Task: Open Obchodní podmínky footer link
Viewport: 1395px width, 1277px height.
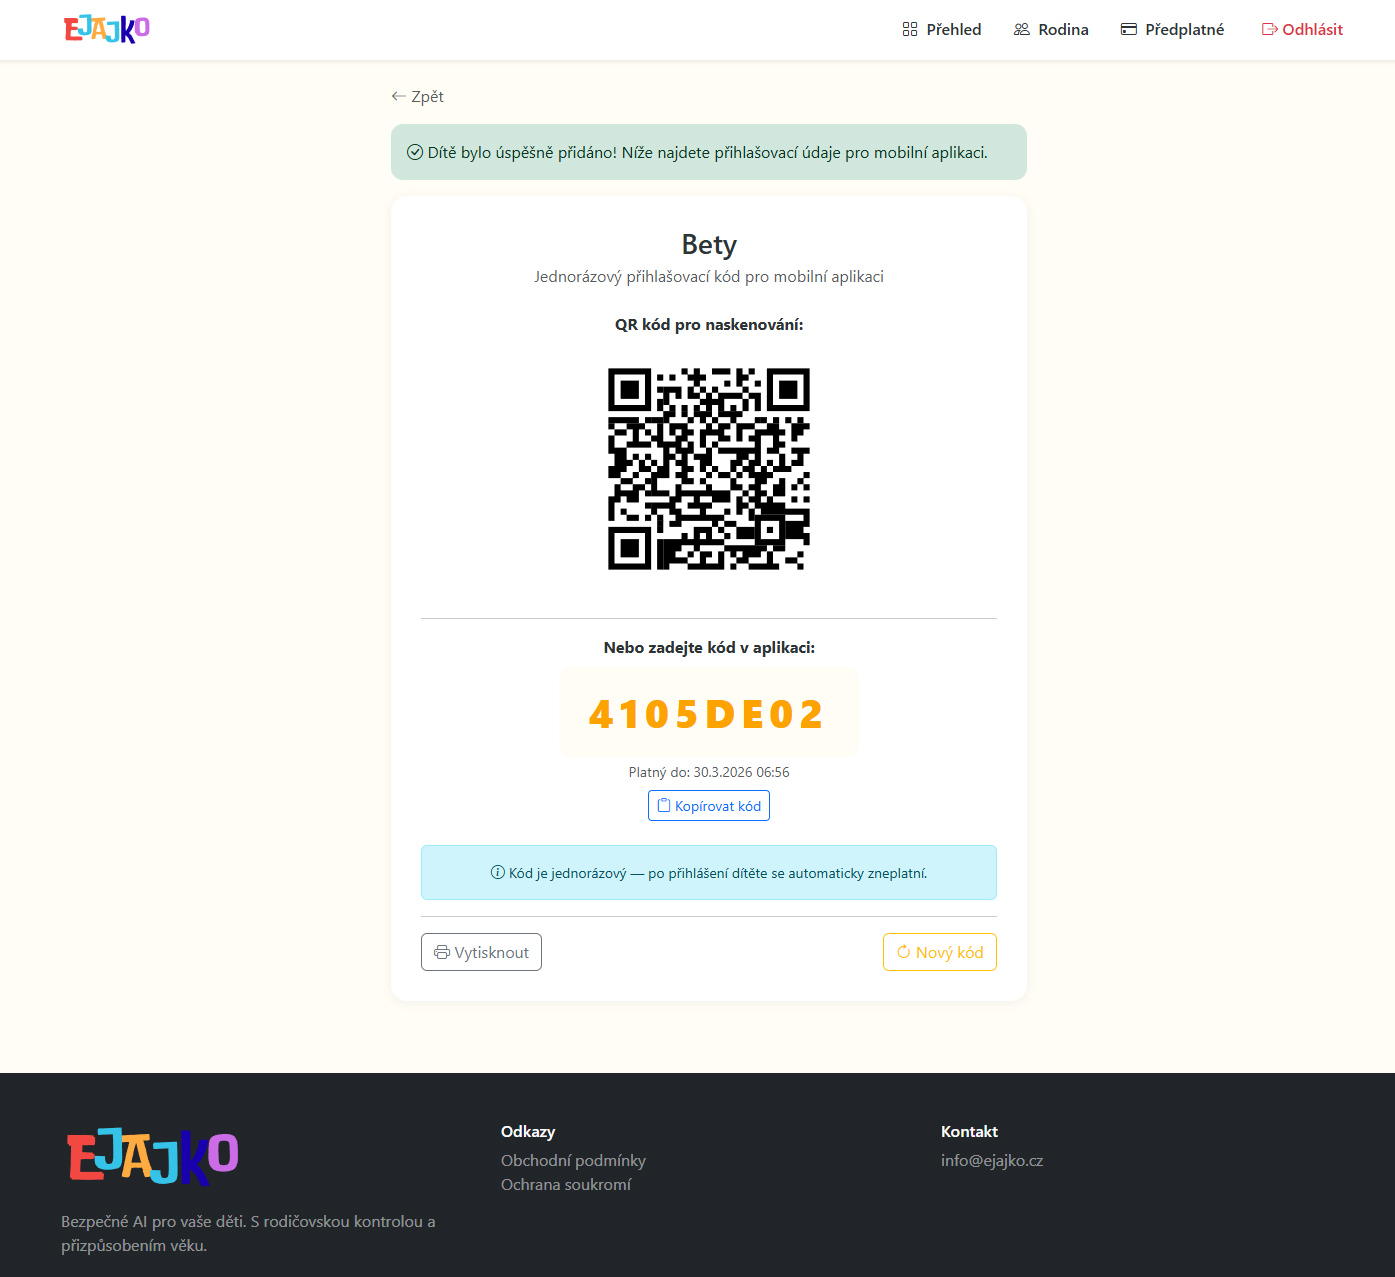Action: tap(573, 1160)
